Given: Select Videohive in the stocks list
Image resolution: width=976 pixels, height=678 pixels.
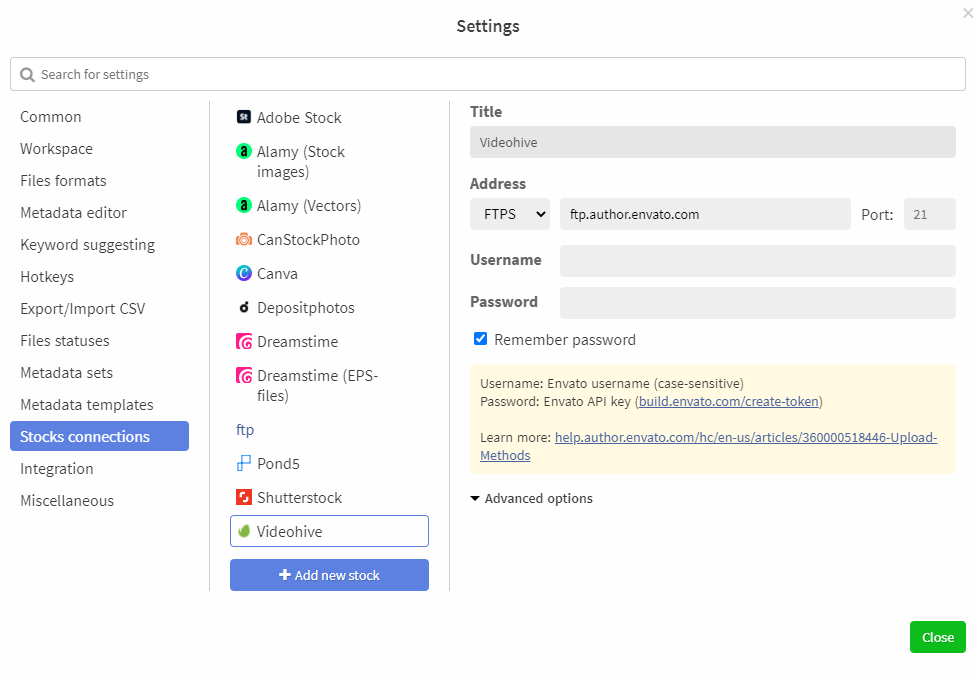Looking at the screenshot, I should click(329, 531).
